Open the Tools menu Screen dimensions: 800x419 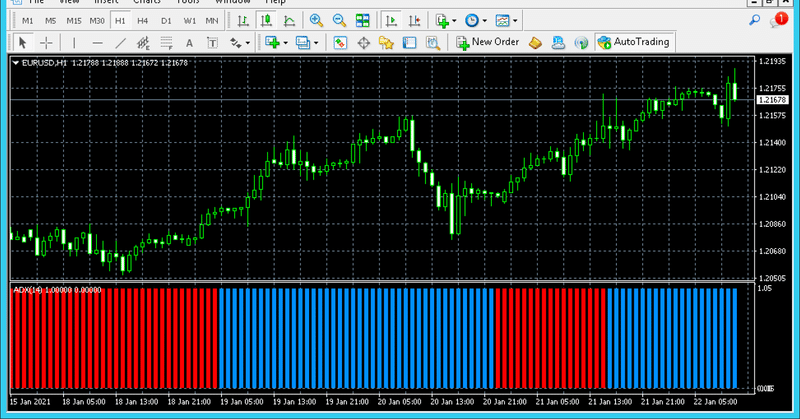[x=188, y=2]
